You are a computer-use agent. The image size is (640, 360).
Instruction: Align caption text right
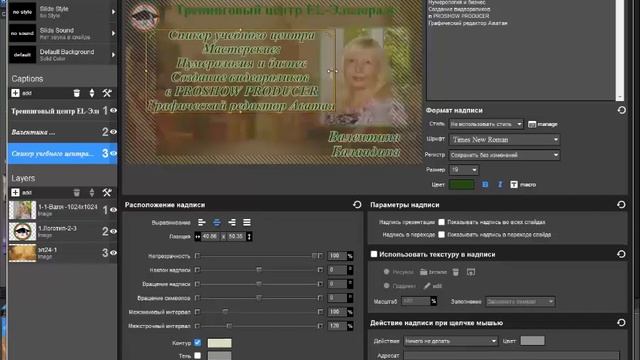tap(232, 222)
